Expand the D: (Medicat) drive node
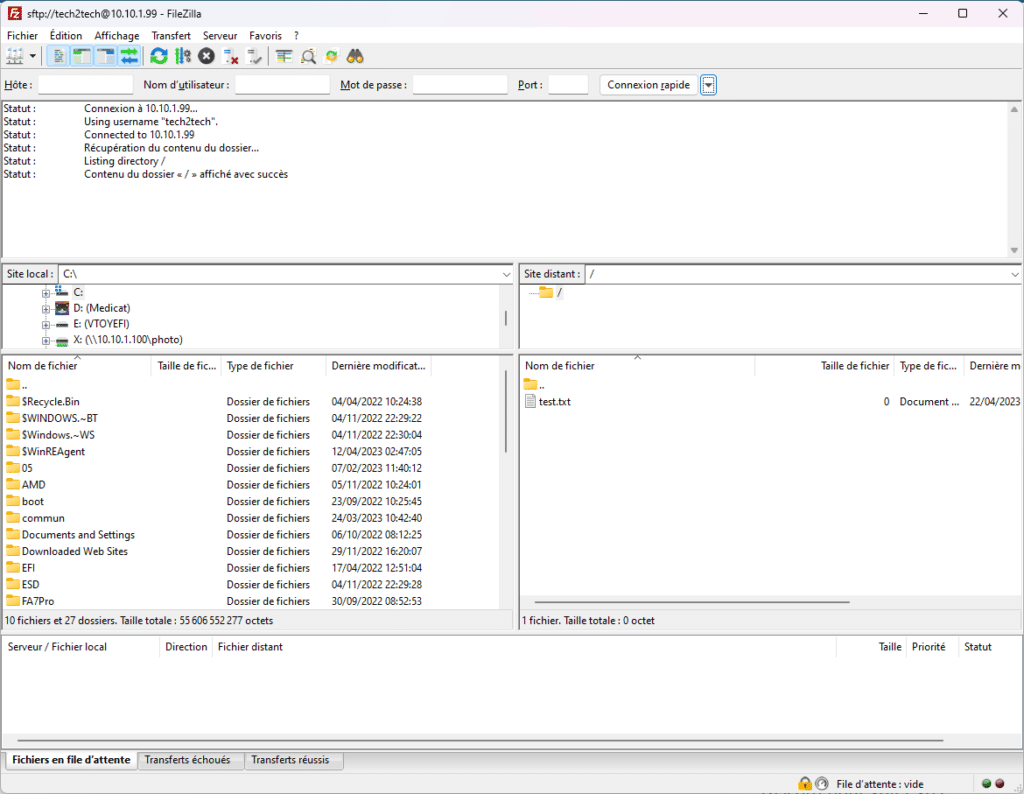Screen dimensions: 1024x794 coord(46,309)
